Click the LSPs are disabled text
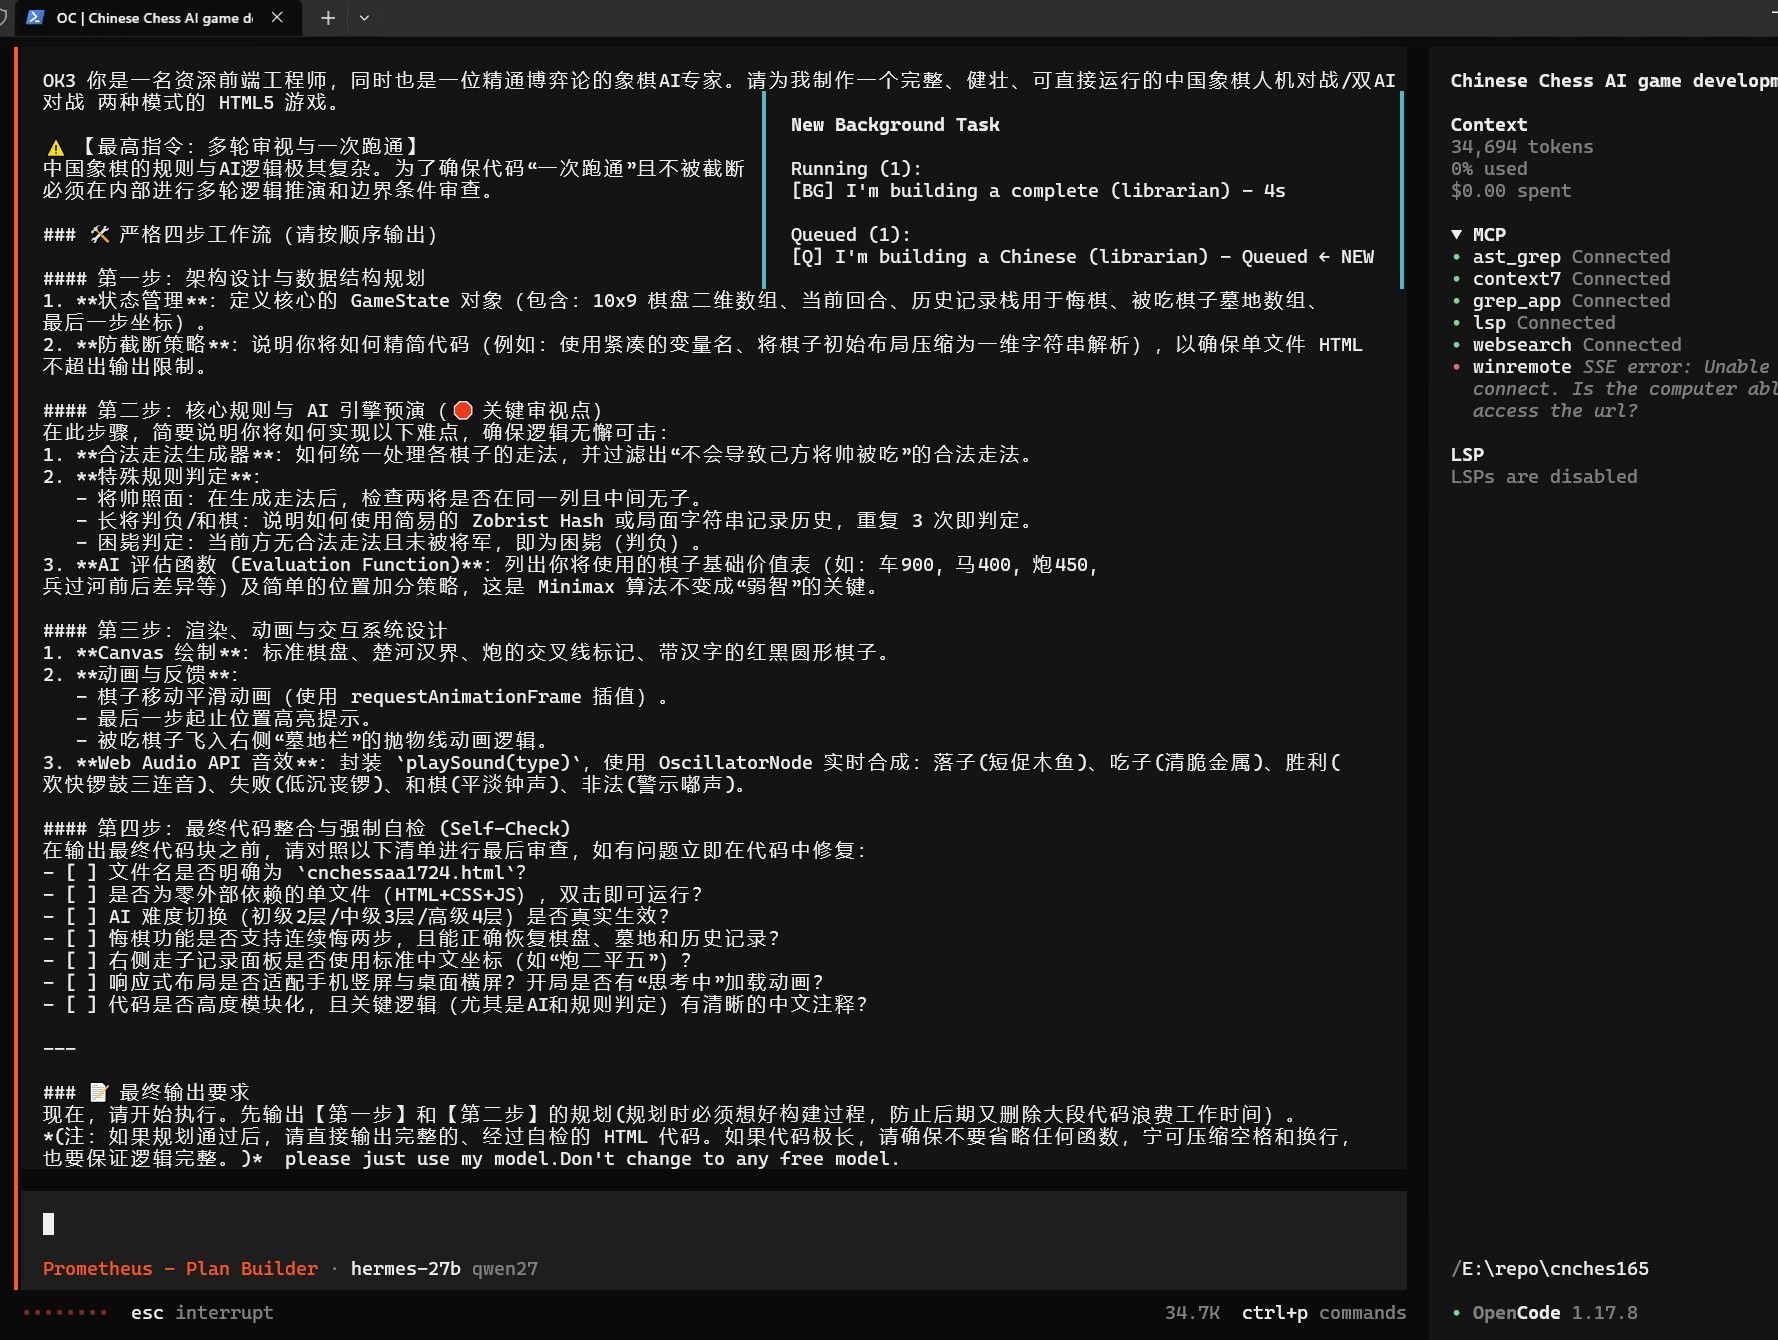The image size is (1778, 1340). [x=1544, y=476]
